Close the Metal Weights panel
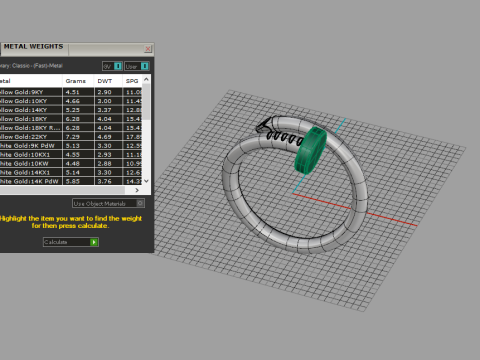This screenshot has height=360, width=480. pos(148,49)
